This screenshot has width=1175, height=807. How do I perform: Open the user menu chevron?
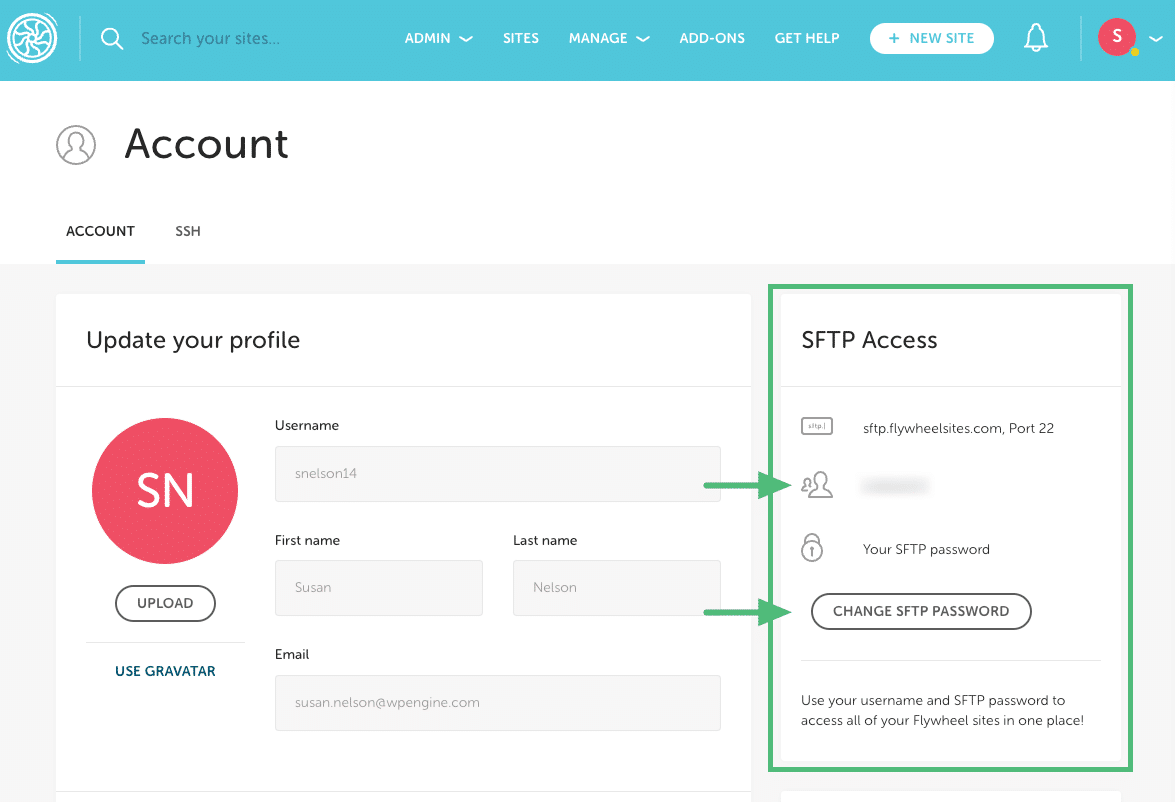[1156, 38]
